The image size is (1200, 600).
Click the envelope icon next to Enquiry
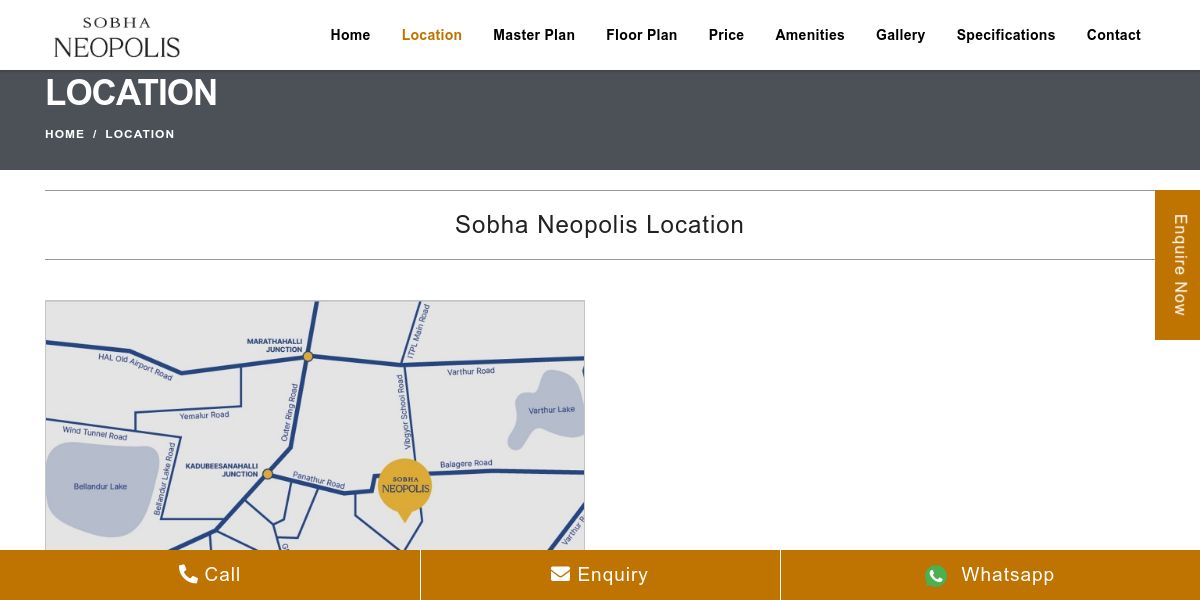tap(560, 574)
